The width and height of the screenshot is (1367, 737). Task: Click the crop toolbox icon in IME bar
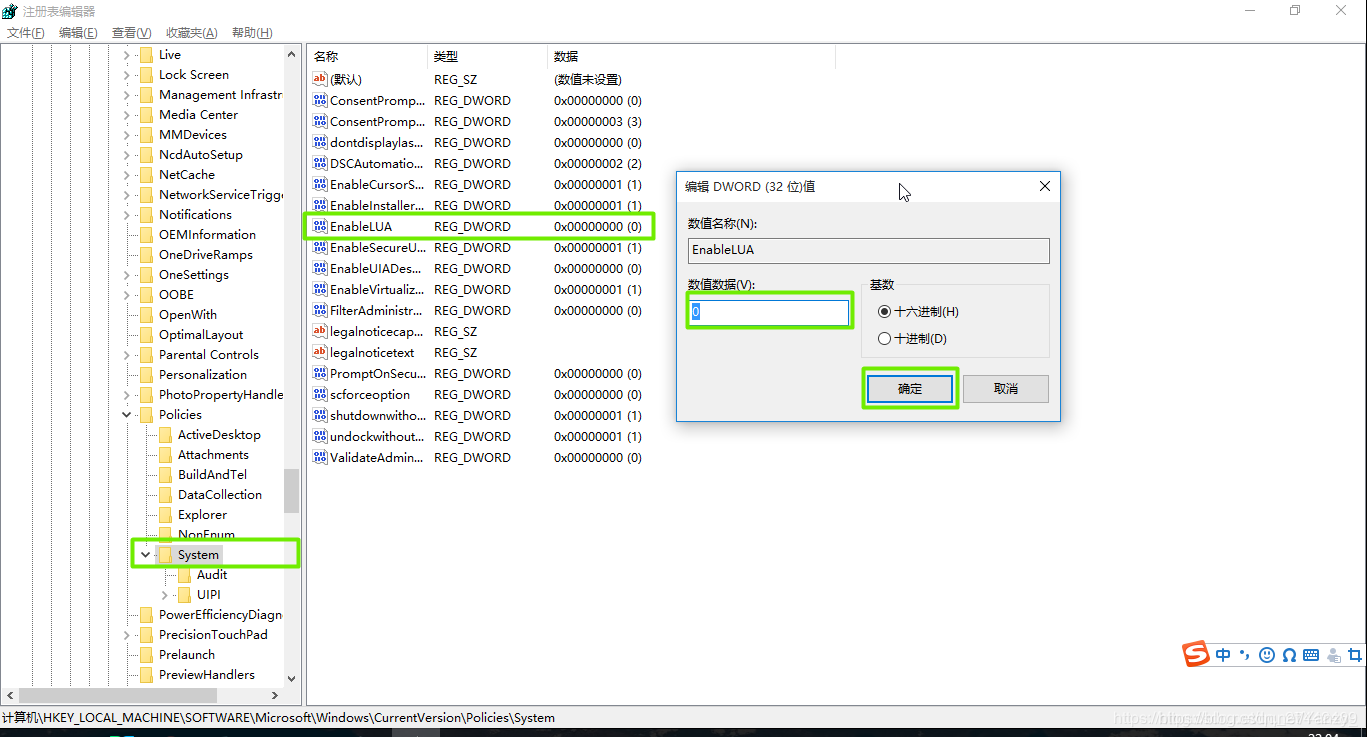[x=1355, y=655]
